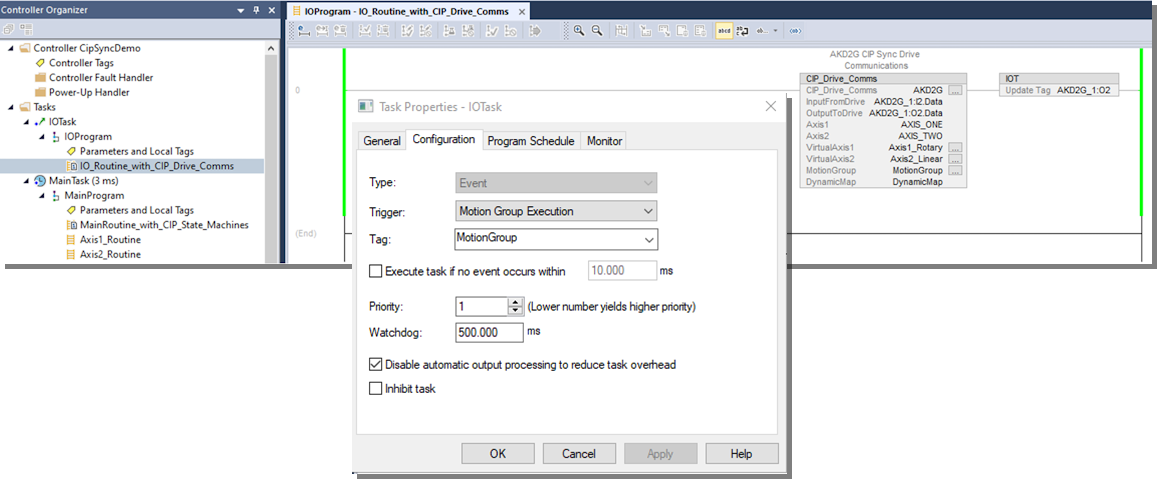Image resolution: width=1157 pixels, height=484 pixels.
Task: Open the ab... toolbar dropdown arrow
Action: [776, 31]
